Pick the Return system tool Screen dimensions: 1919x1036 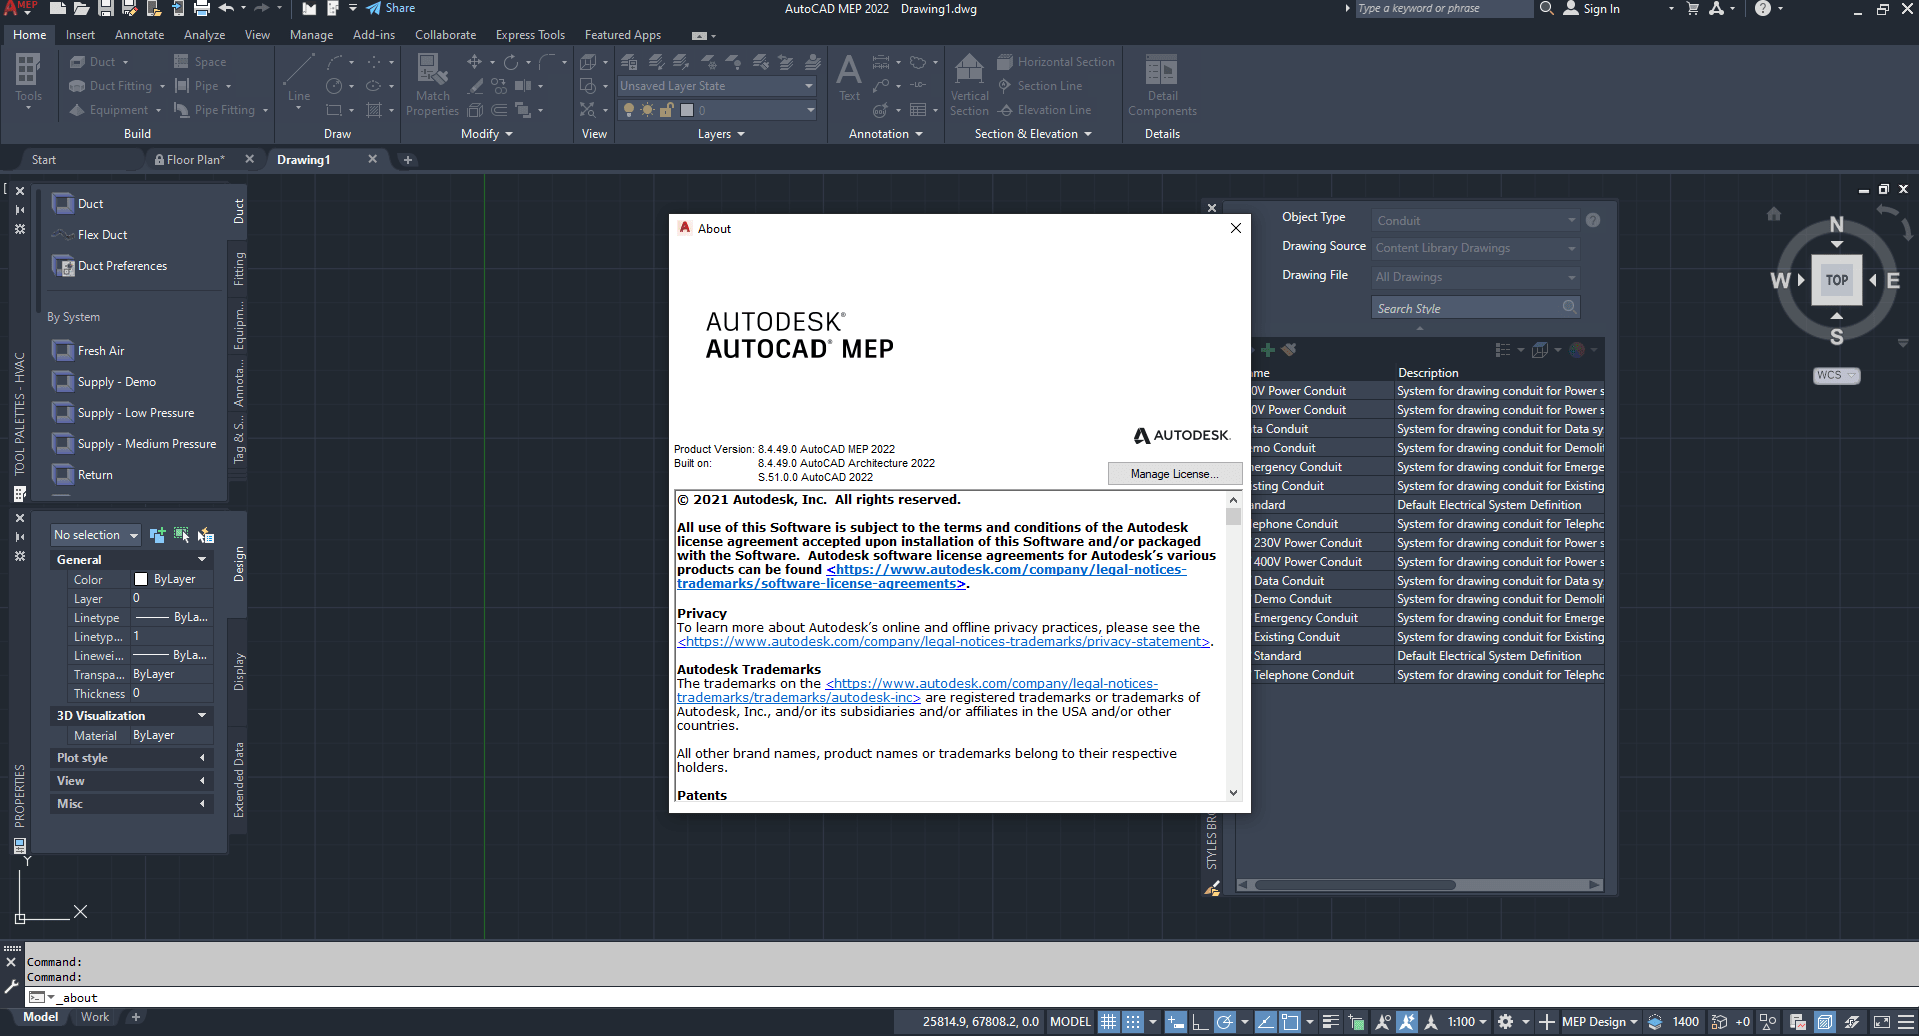click(83, 475)
